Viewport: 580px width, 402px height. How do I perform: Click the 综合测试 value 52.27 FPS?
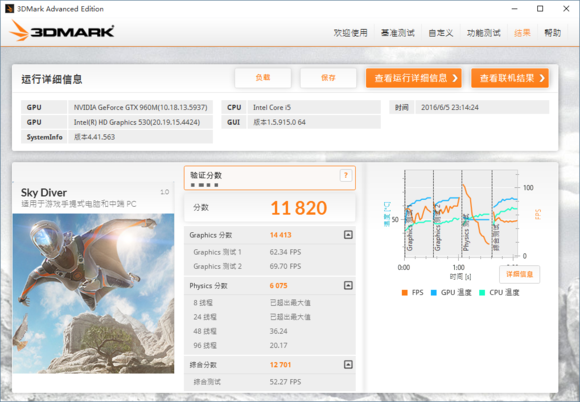point(285,382)
